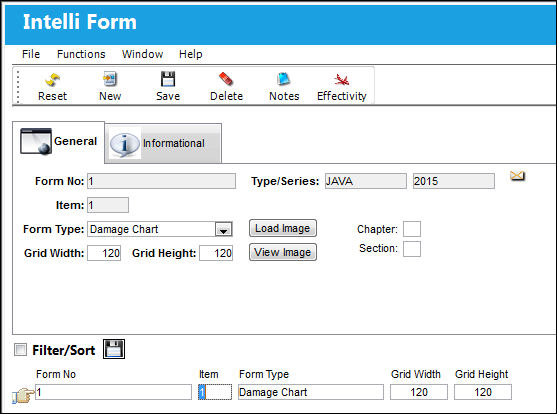Open the Functions menu
The width and height of the screenshot is (557, 414).
[x=81, y=54]
